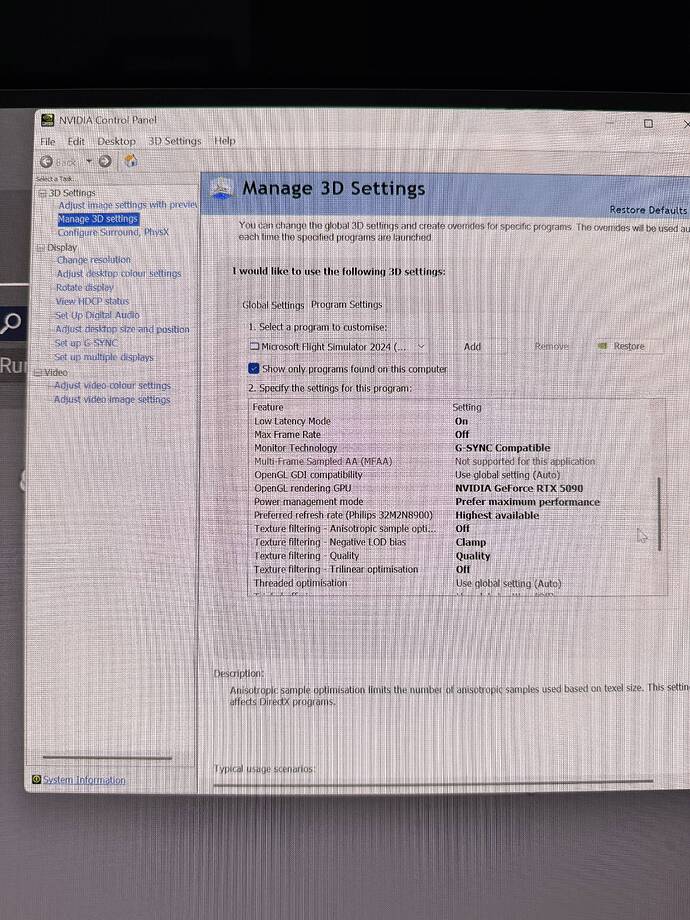Viewport: 690px width, 920px height.
Task: Open the Help menu
Action: pyautogui.click(x=225, y=140)
